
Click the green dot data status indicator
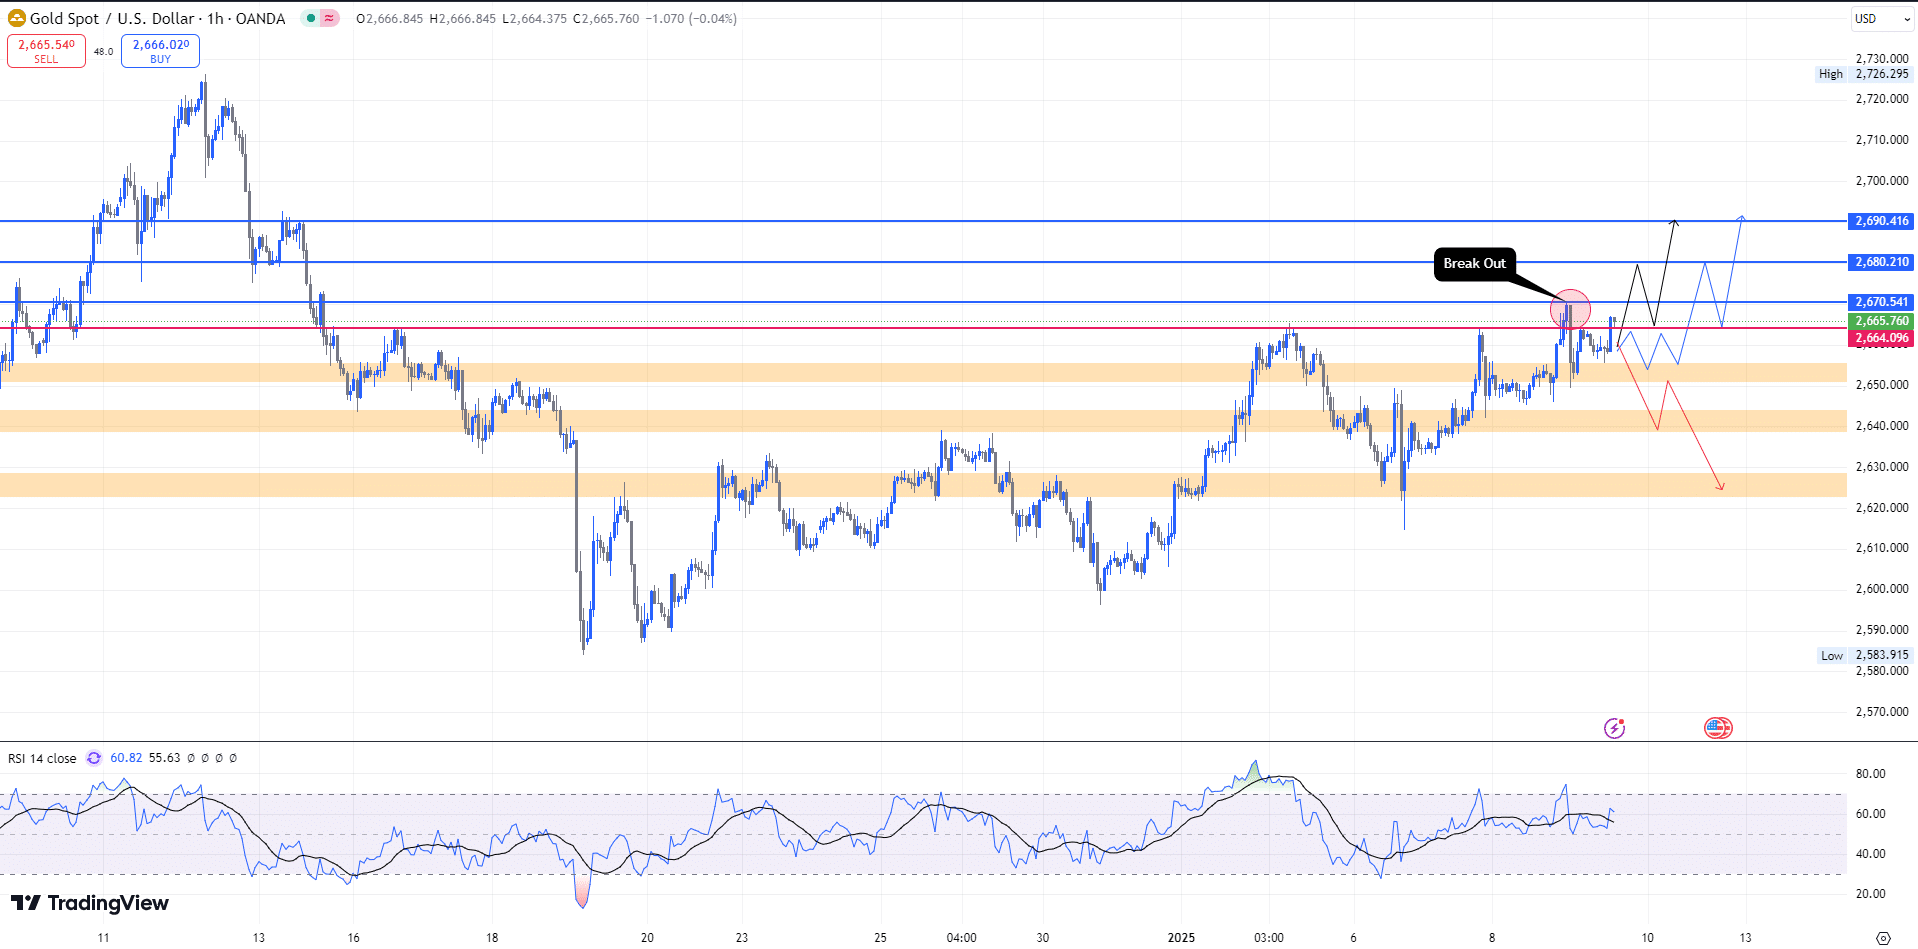pos(312,18)
